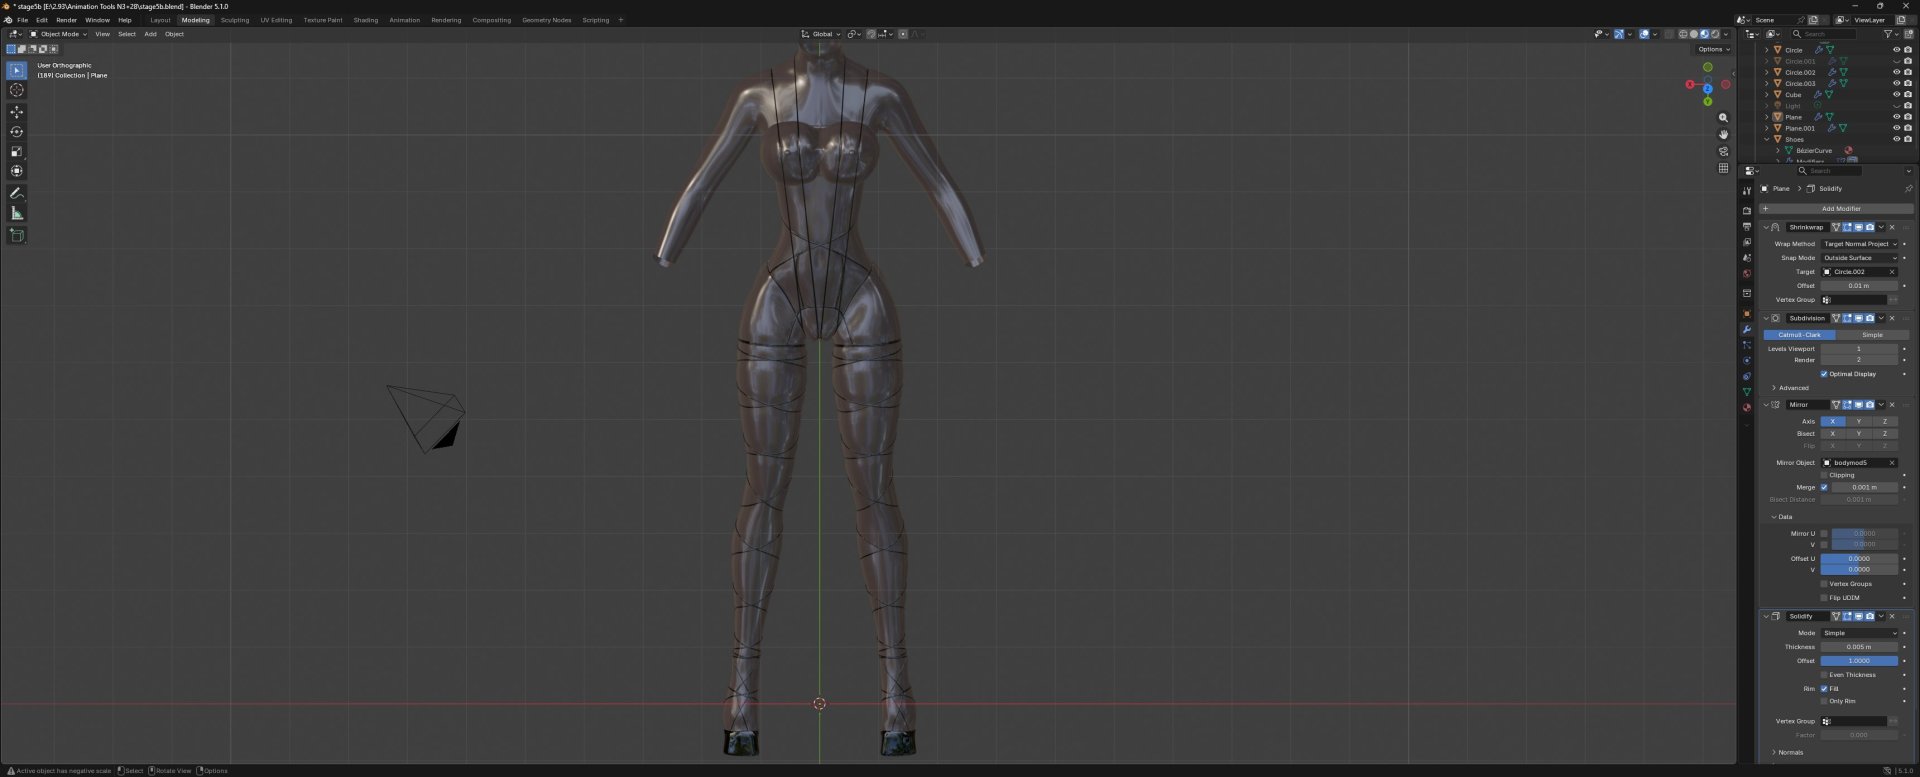This screenshot has height=777, width=1920.
Task: Enable Even Thickness checkbox
Action: coord(1824,675)
